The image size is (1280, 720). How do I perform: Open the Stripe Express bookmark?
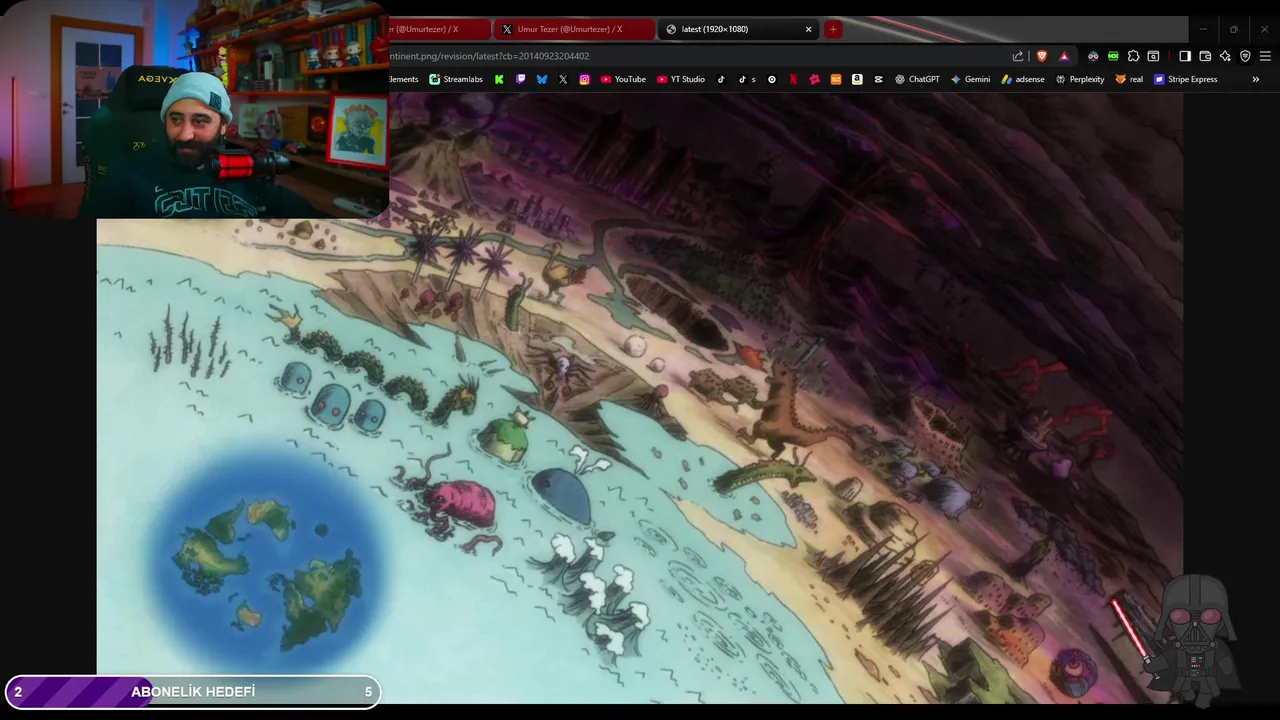(x=1185, y=79)
